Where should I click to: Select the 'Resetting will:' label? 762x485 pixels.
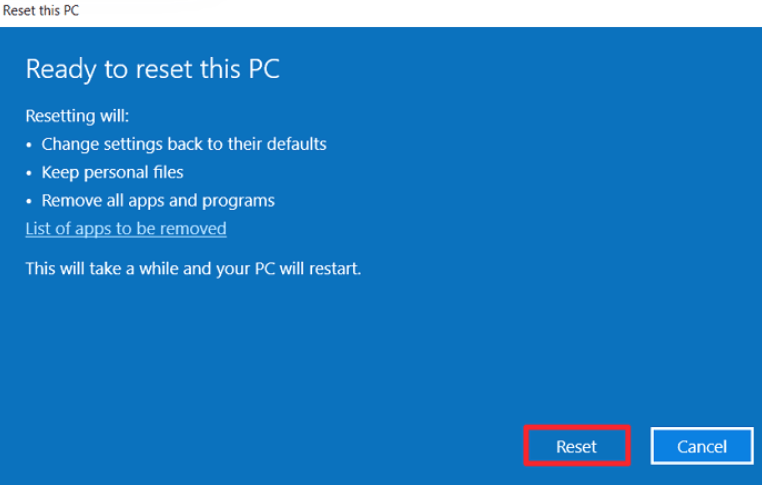pos(77,116)
